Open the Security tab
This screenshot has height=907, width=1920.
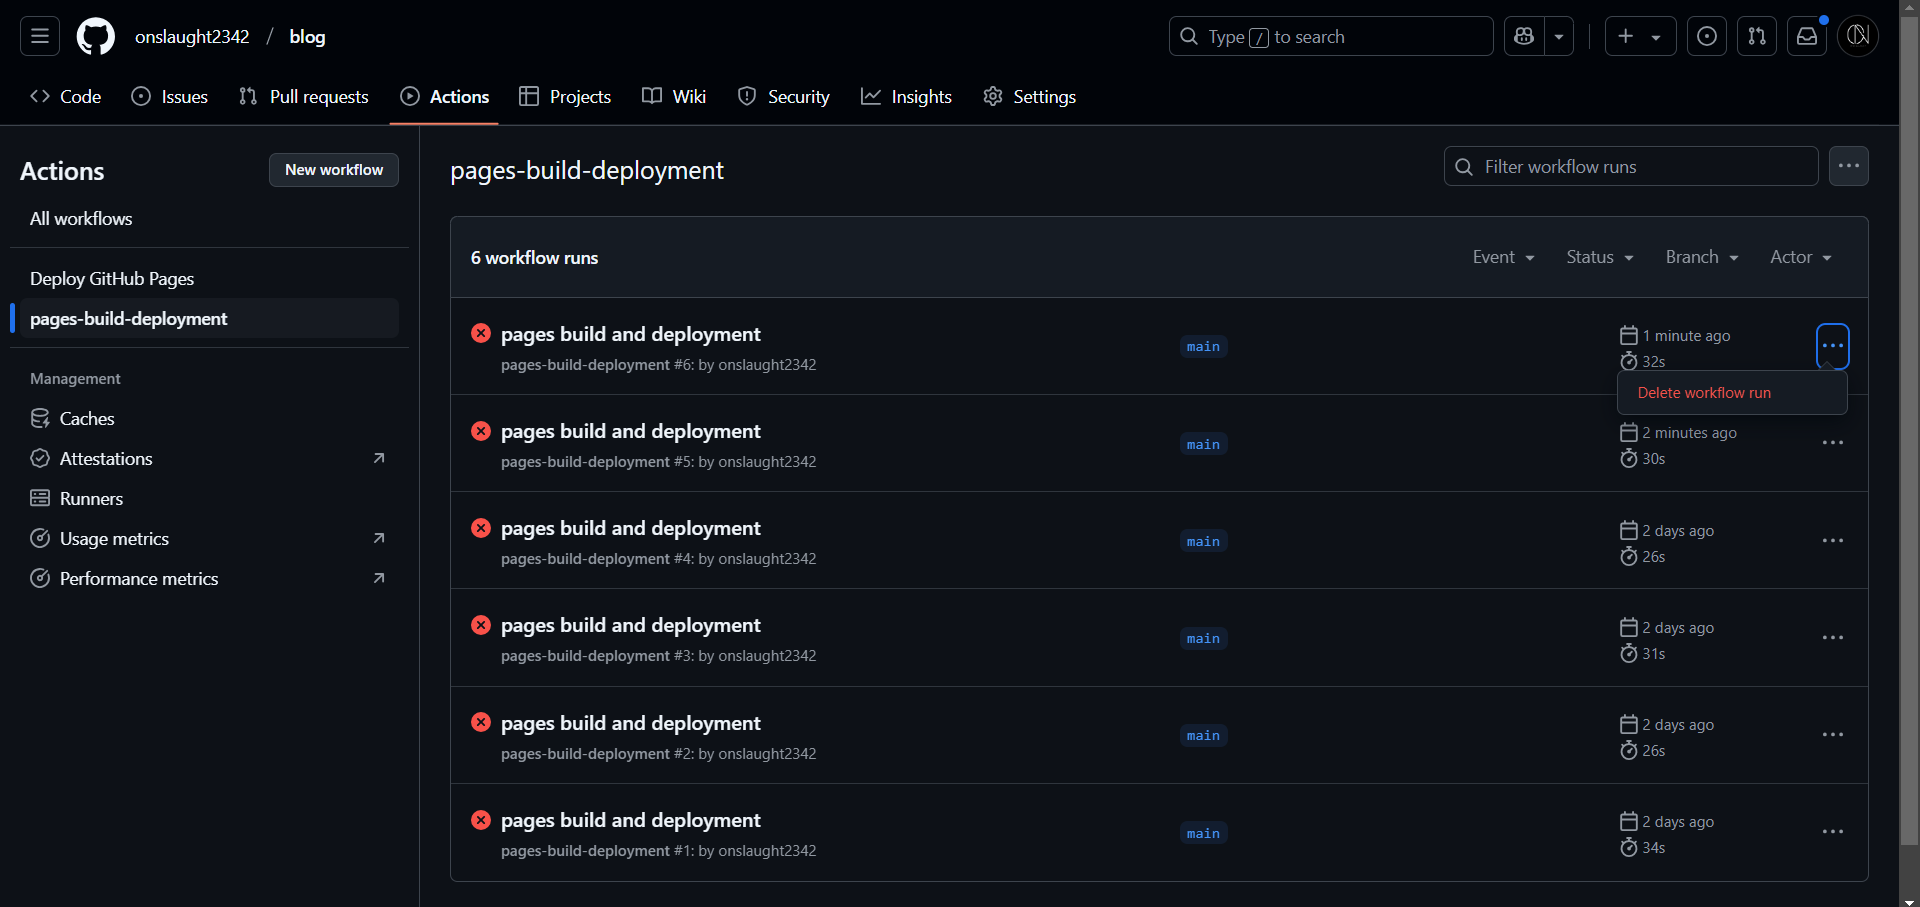(x=784, y=96)
